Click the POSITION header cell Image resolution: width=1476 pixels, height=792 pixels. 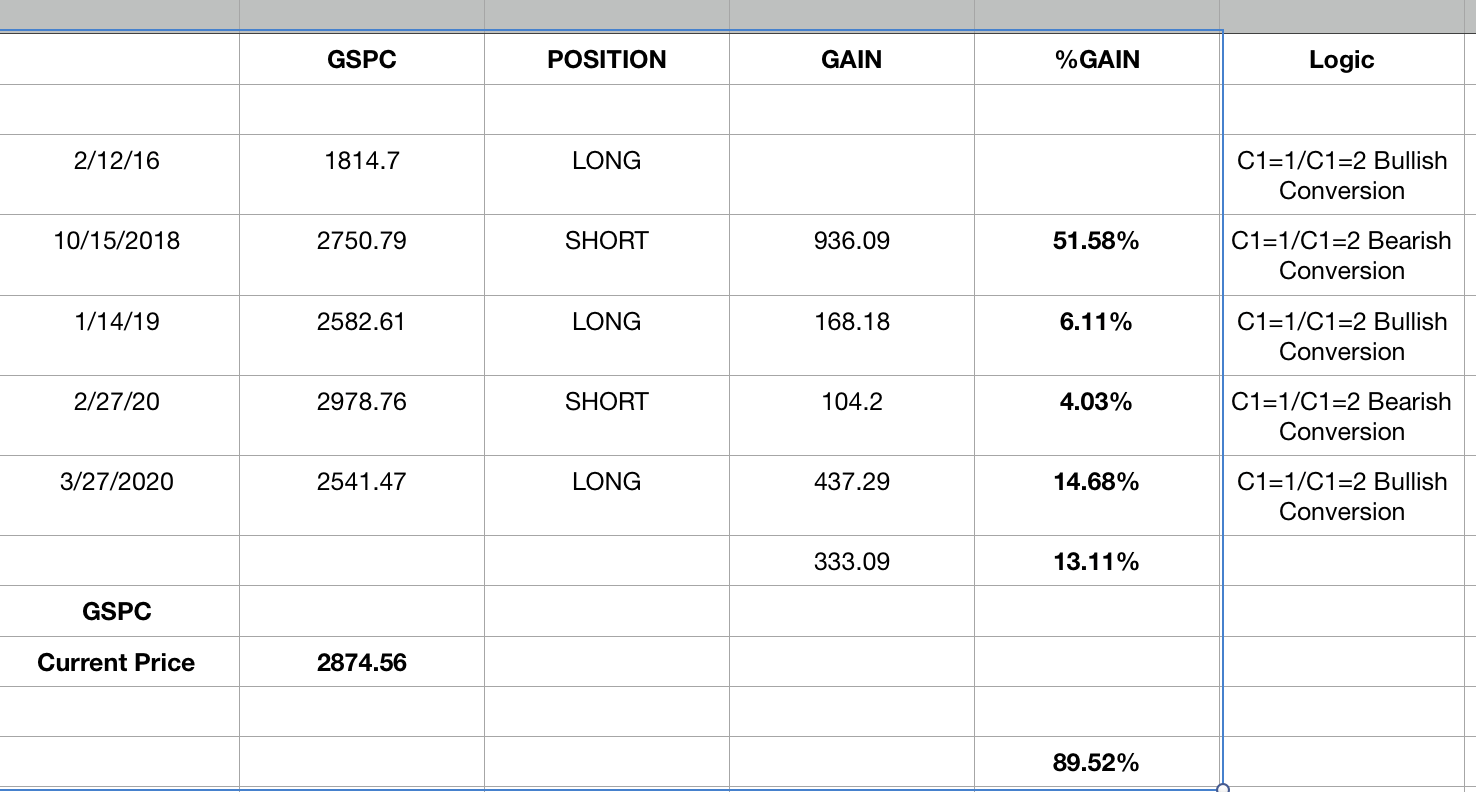606,60
